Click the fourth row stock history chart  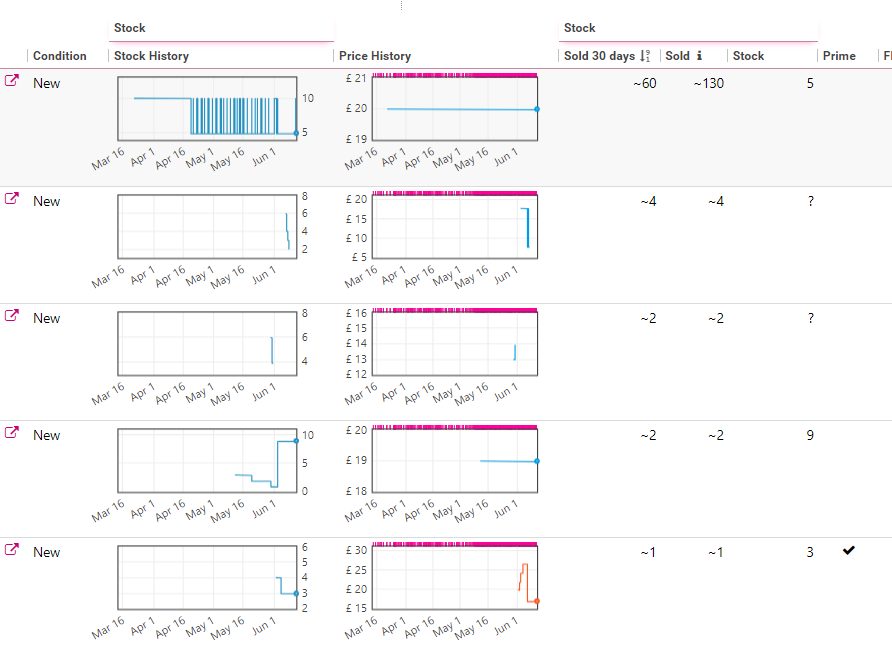coord(207,460)
